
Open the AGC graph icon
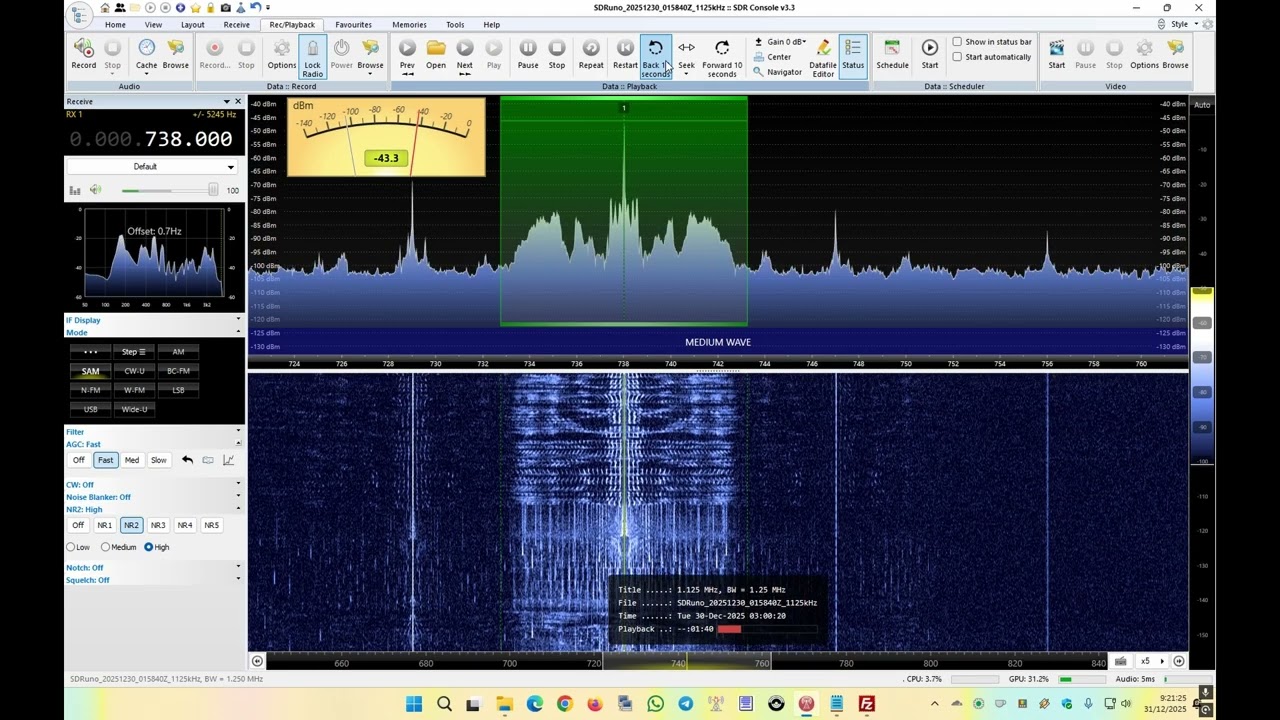pyautogui.click(x=228, y=460)
